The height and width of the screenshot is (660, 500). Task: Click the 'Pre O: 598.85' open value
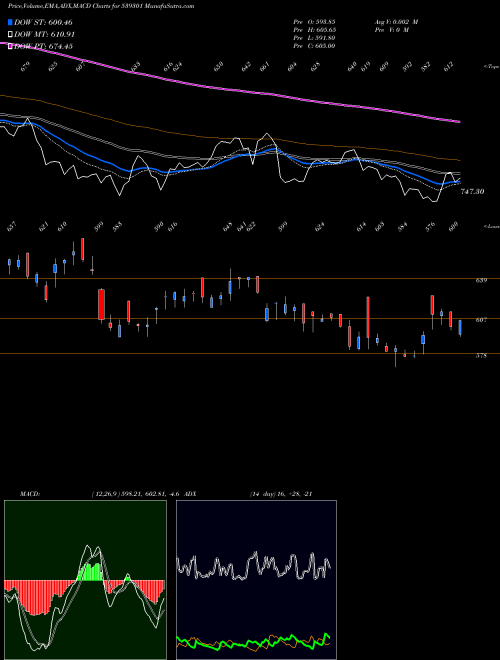point(314,21)
